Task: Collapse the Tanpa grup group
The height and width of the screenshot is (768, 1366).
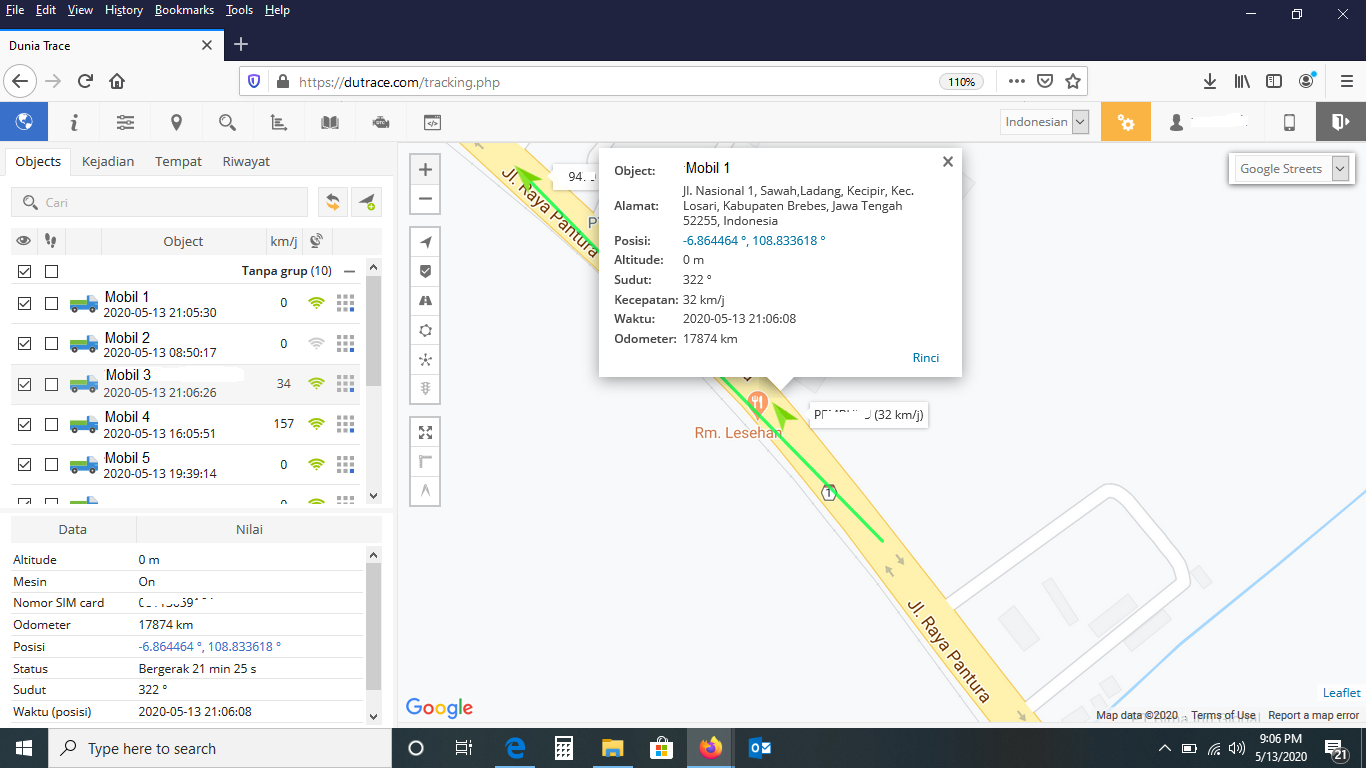Action: pos(349,271)
